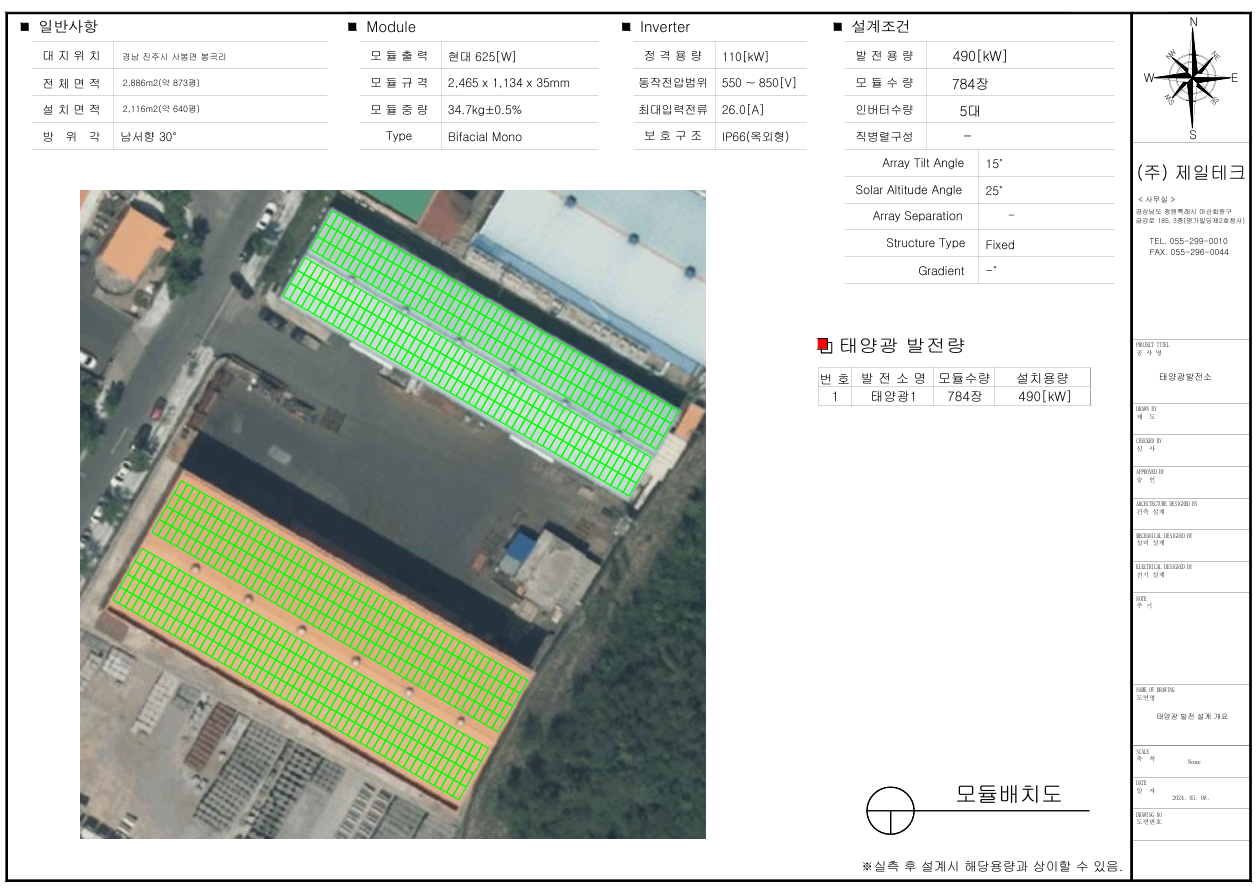Click the red square beside 태양광 발전량

pyautogui.click(x=823, y=346)
